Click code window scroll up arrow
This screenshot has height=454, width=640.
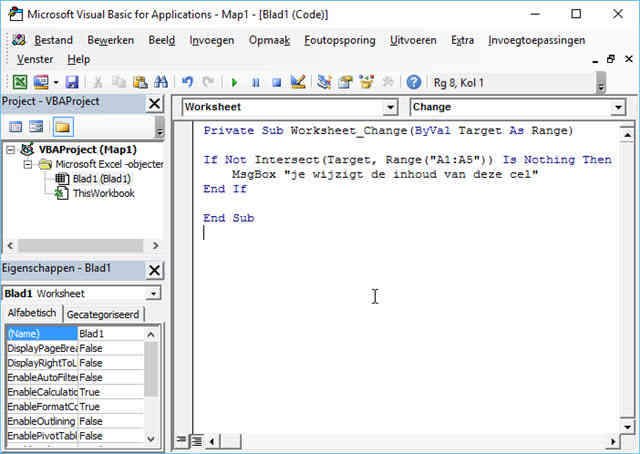(x=627, y=134)
